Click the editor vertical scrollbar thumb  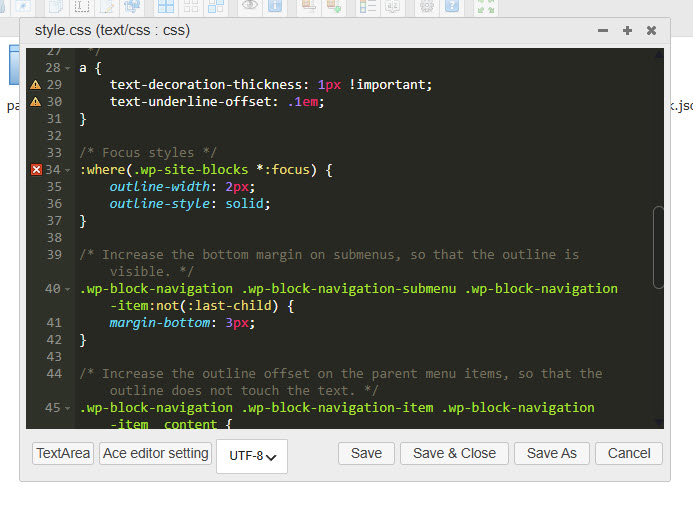click(658, 248)
